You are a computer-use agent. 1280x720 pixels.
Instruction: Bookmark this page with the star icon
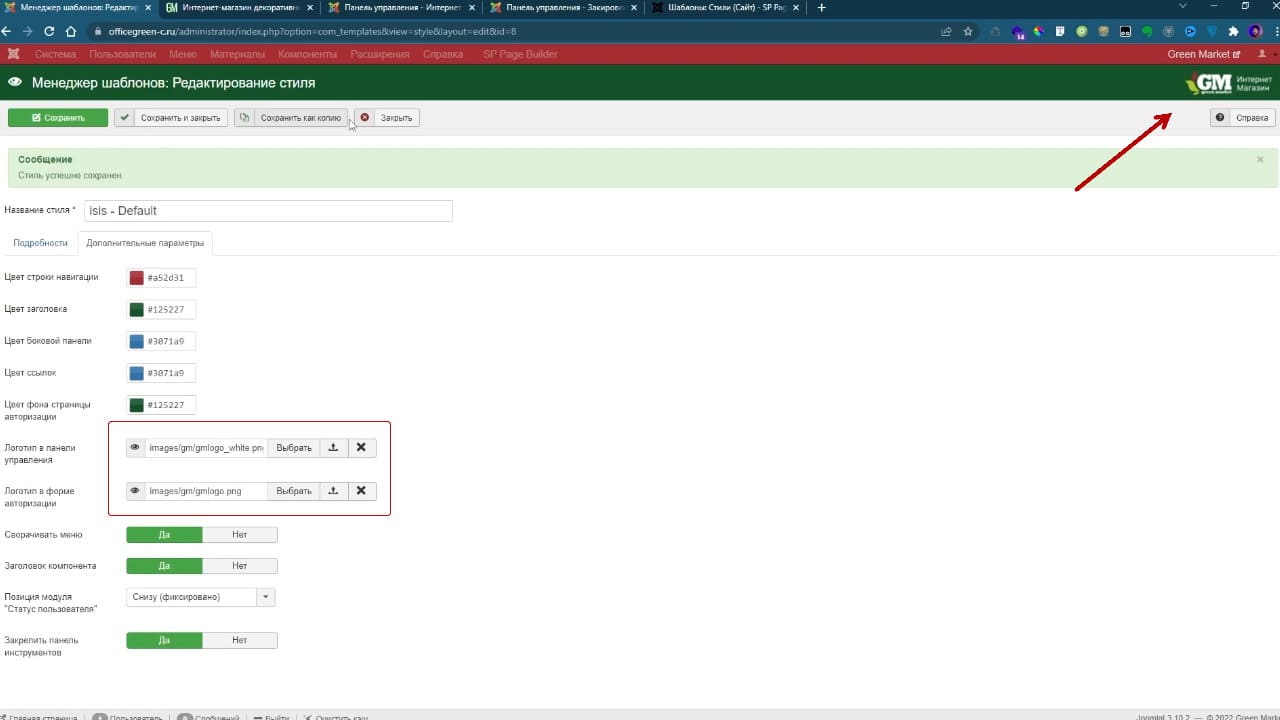[x=968, y=31]
